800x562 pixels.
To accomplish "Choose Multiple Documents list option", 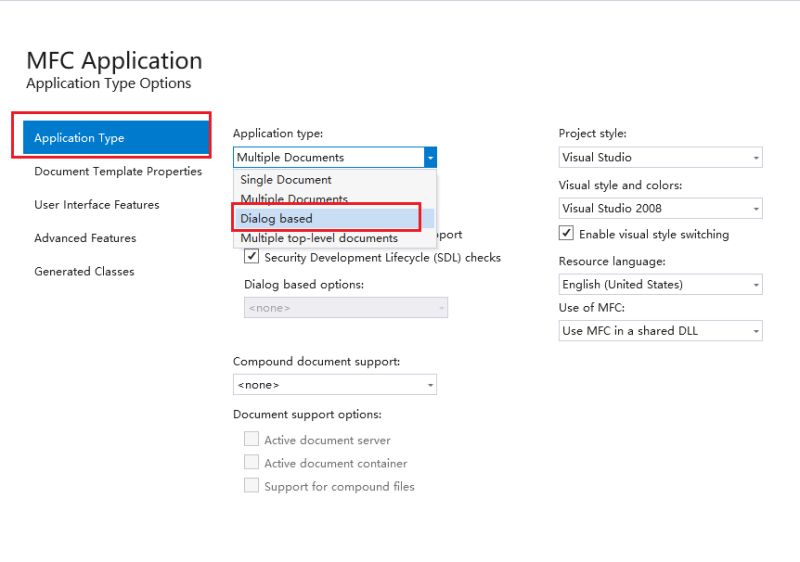I will (x=335, y=198).
